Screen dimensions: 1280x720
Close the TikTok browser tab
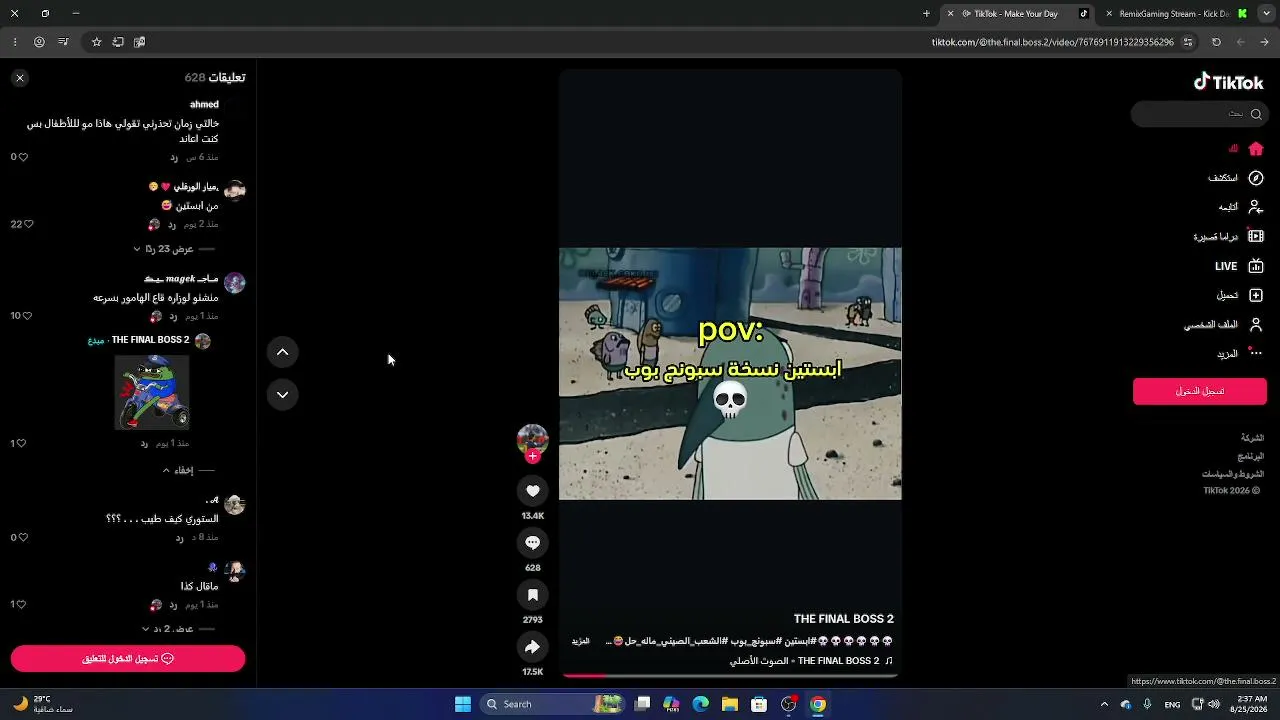(950, 14)
